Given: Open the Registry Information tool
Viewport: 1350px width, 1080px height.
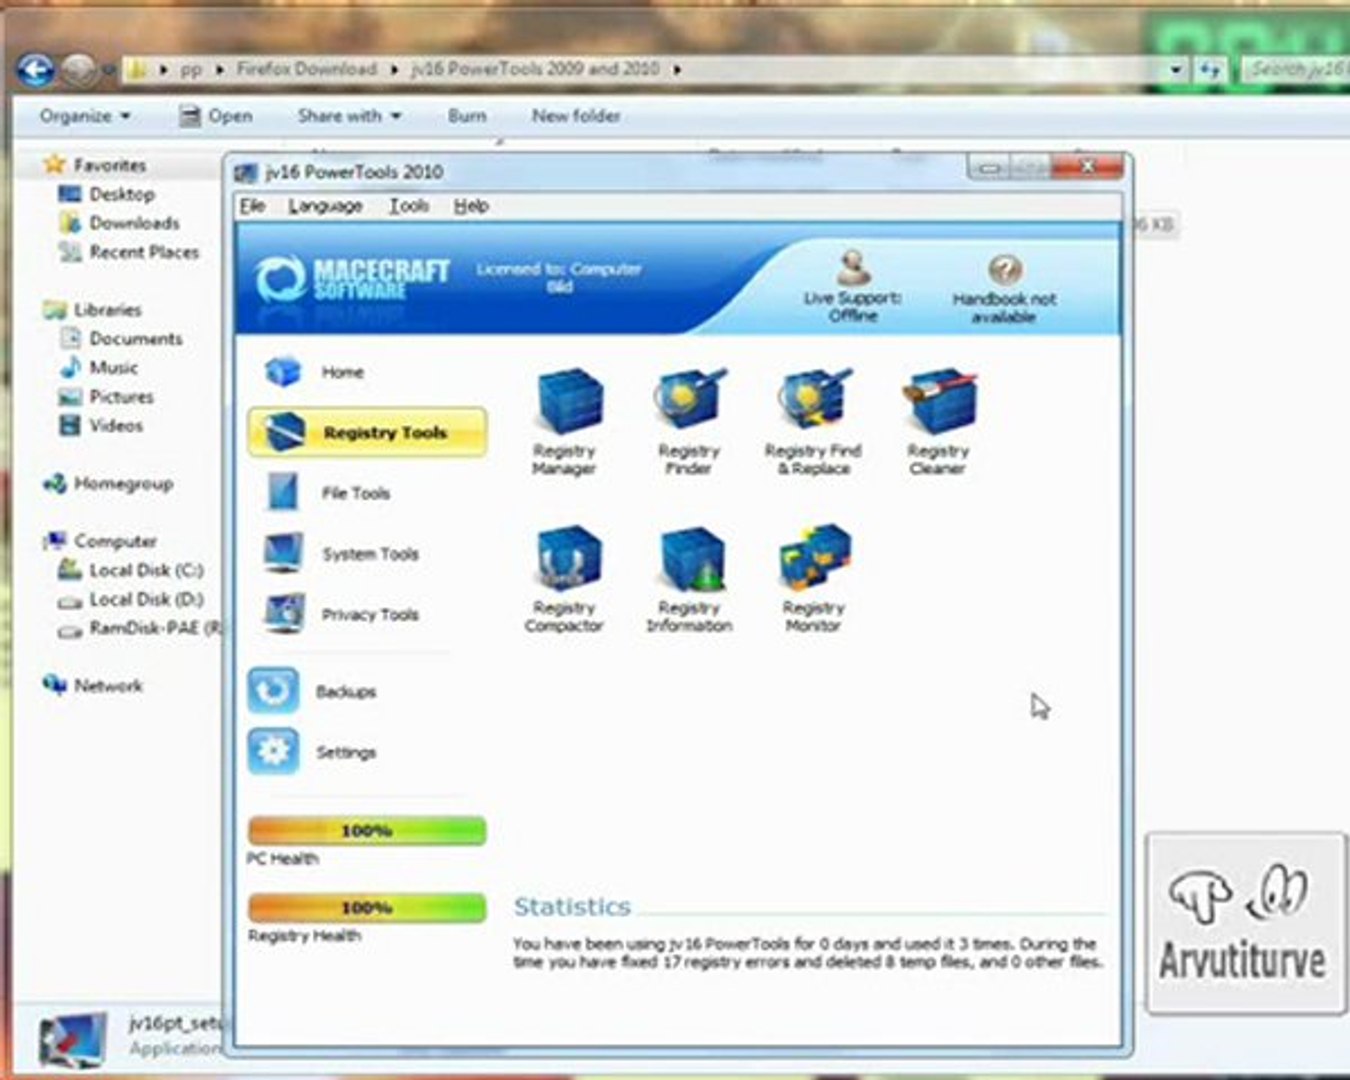Looking at the screenshot, I should pyautogui.click(x=689, y=579).
